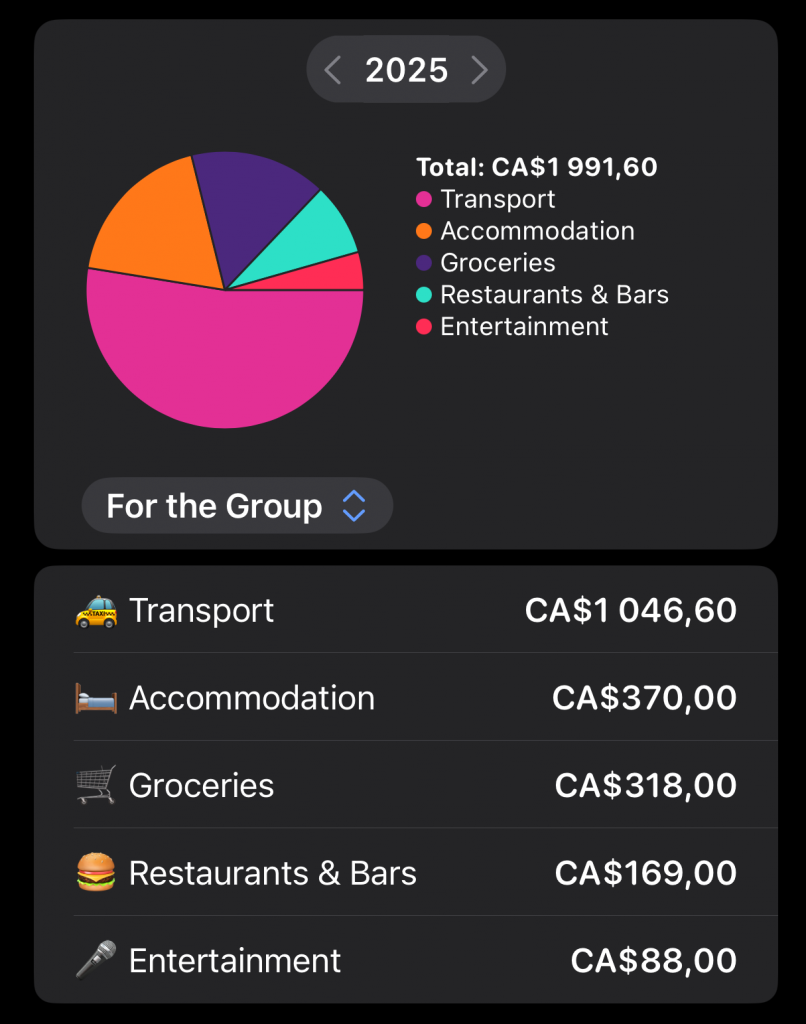This screenshot has height=1024, width=806.
Task: Click the 2025 year label
Action: click(x=406, y=70)
